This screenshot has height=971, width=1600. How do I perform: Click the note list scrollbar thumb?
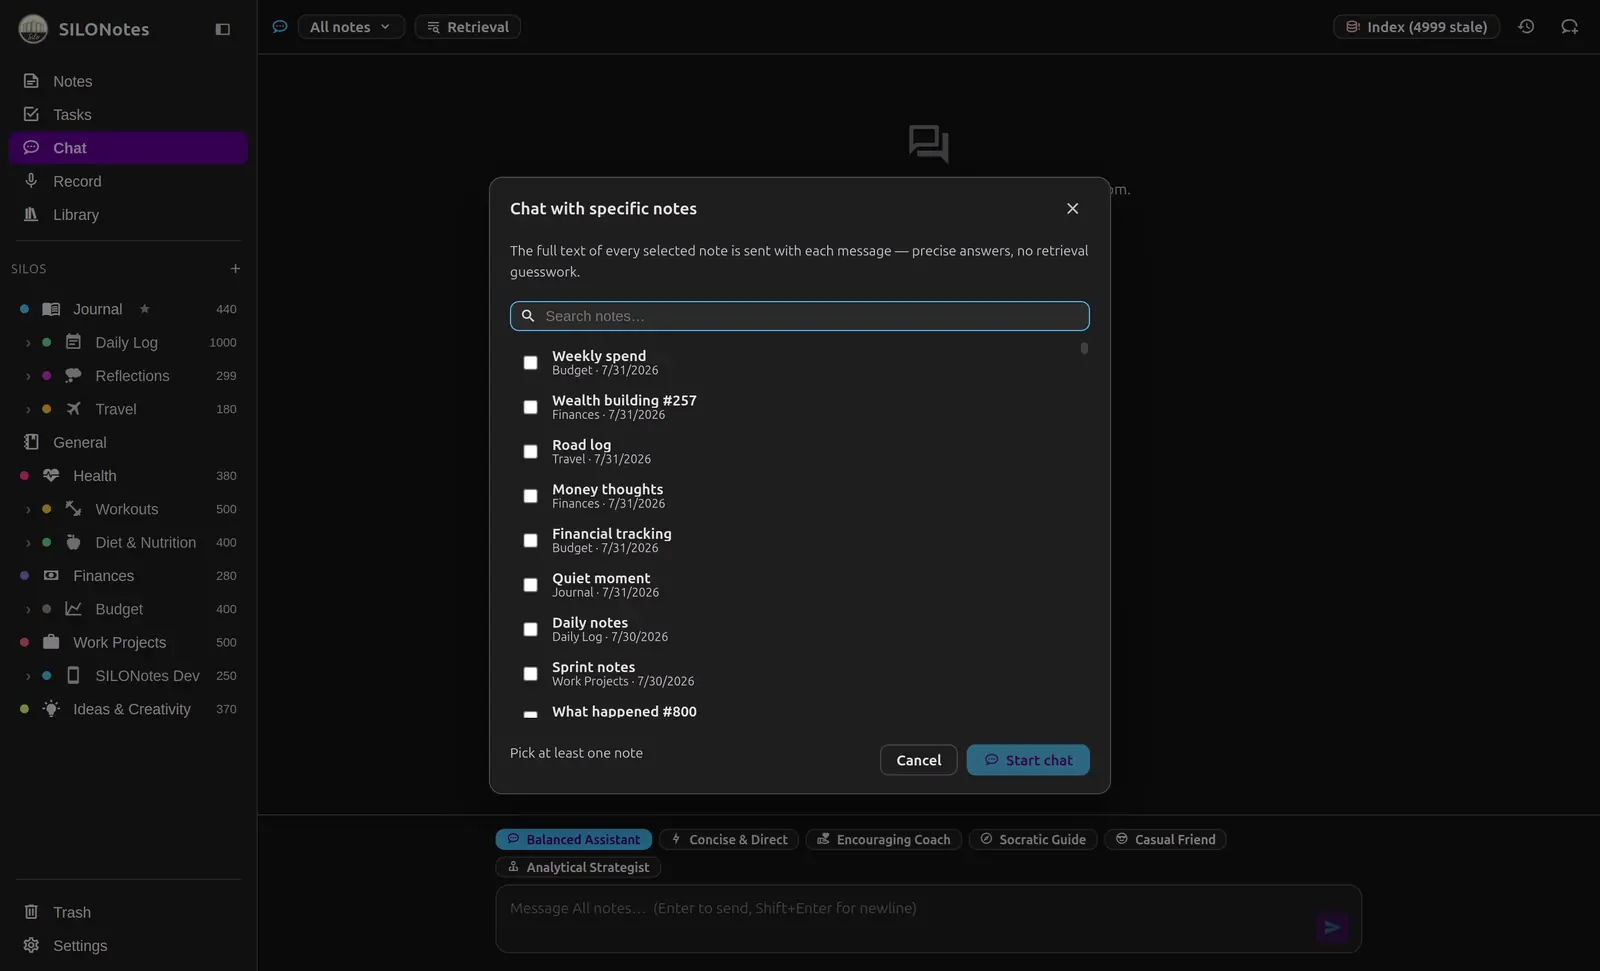click(1084, 348)
